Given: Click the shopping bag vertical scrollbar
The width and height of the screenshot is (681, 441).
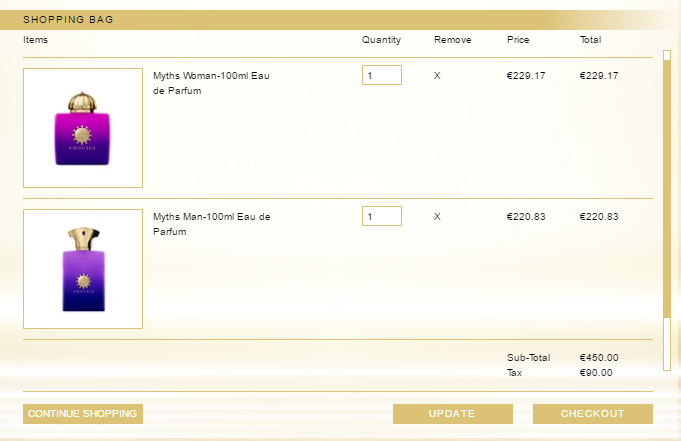Looking at the screenshot, I should [x=667, y=210].
